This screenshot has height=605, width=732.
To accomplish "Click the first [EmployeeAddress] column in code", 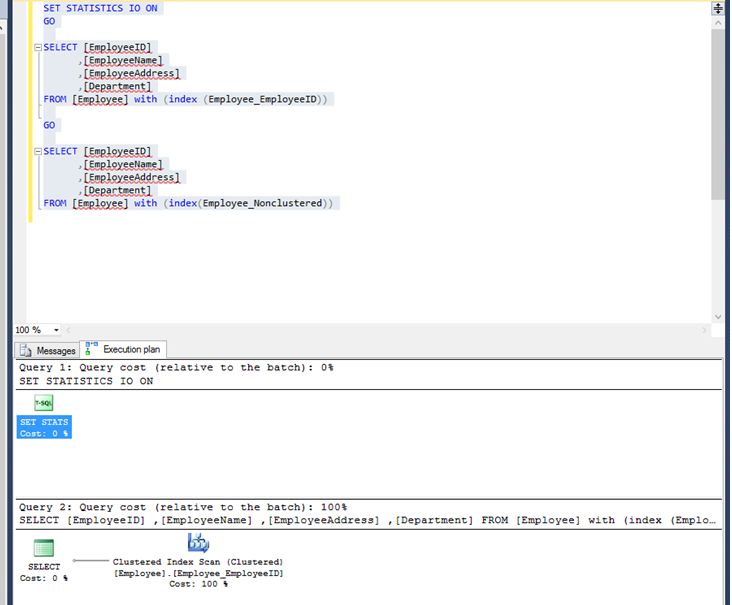I will 132,73.
